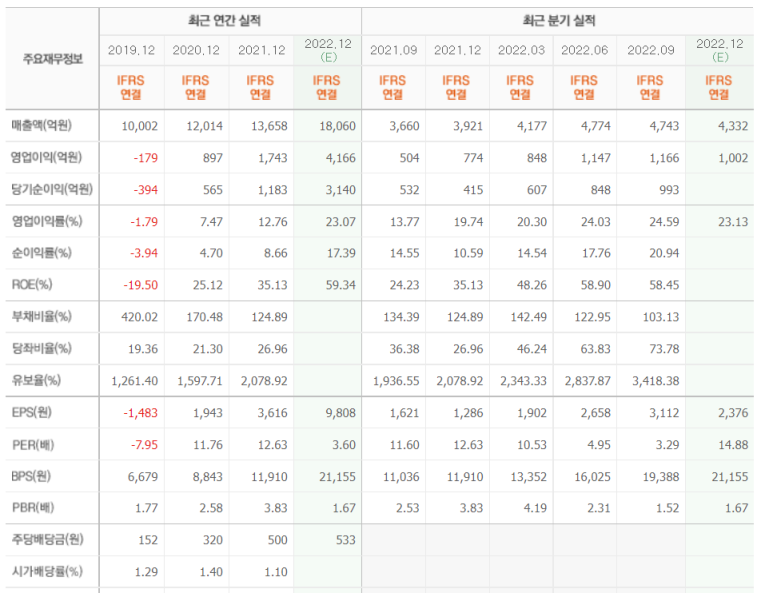Click the 최근 연간 실적 header
Screen dimensions: 773x593
point(224,21)
